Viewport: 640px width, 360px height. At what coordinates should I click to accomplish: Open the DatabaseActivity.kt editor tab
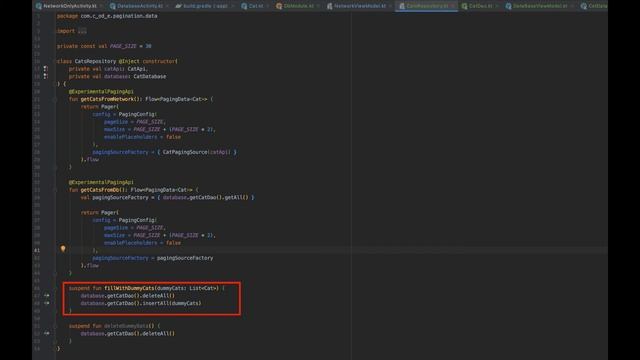click(140, 6)
